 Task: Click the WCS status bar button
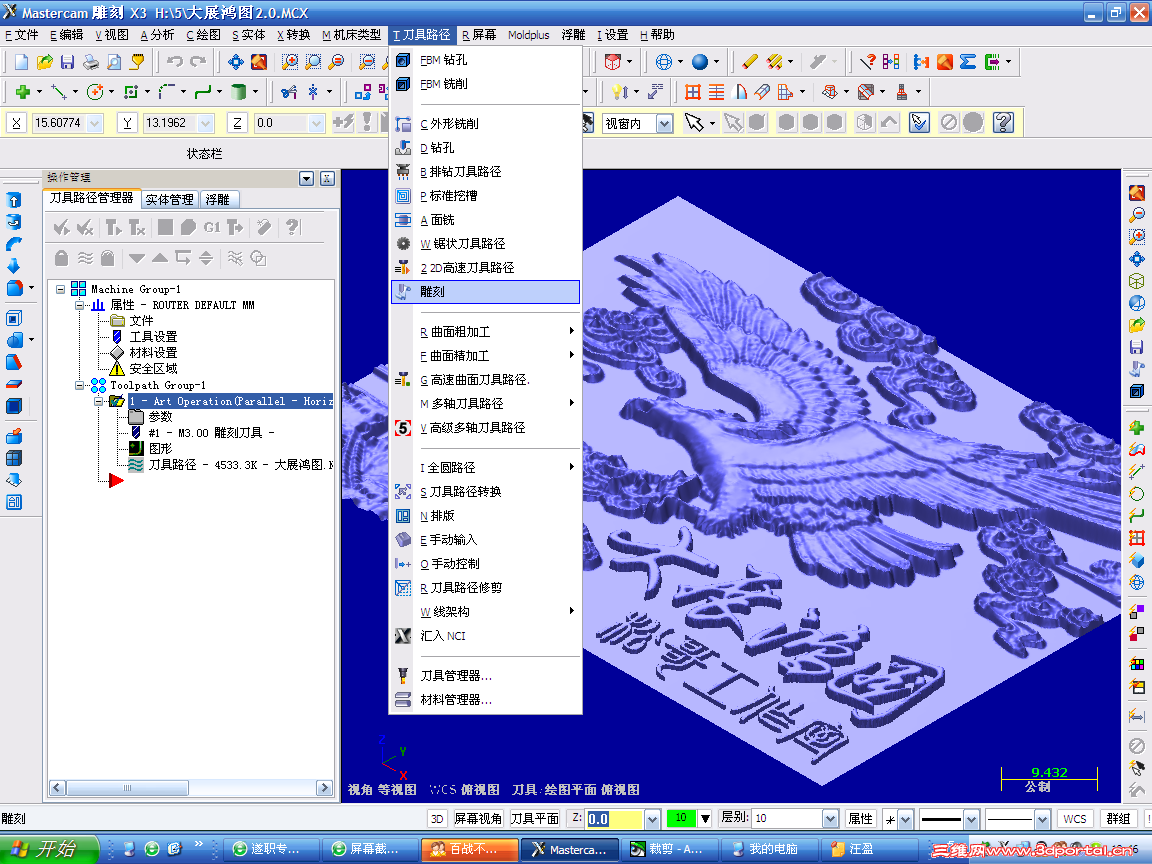(x=1074, y=818)
